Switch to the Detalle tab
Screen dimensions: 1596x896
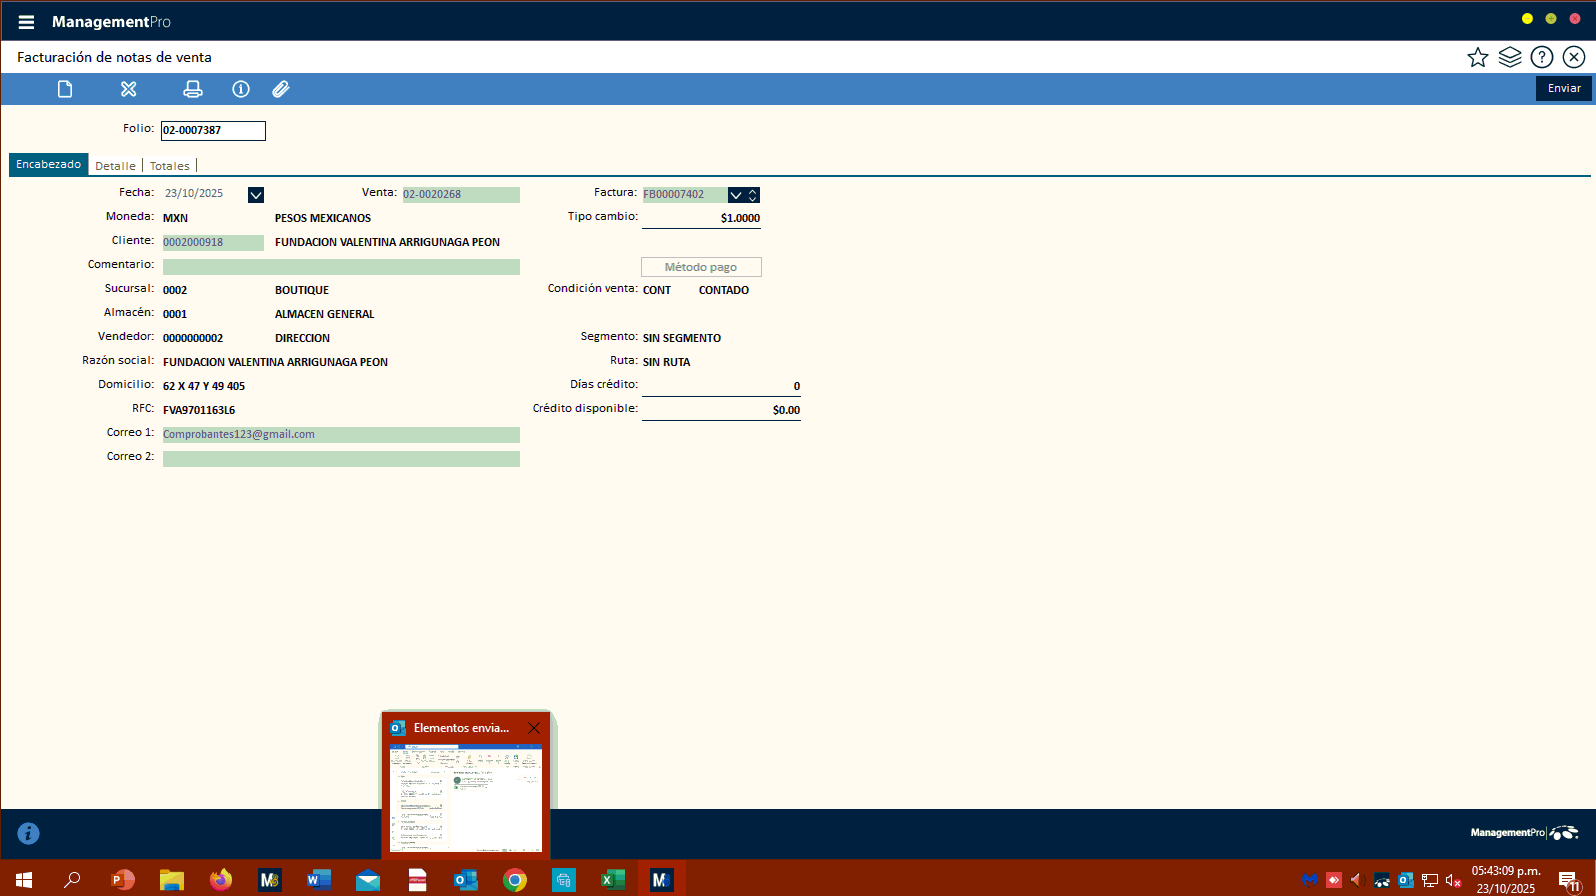(x=115, y=166)
